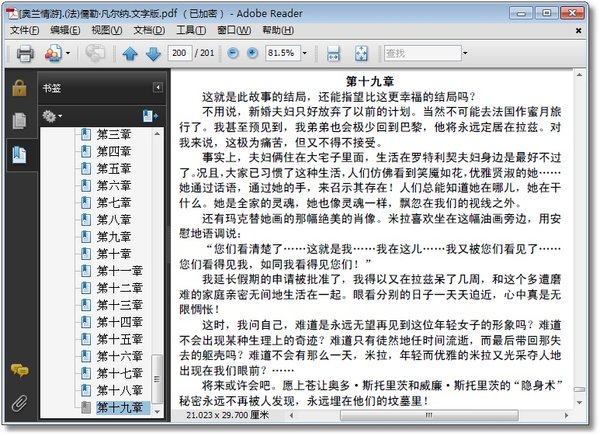The image size is (600, 436).
Task: Click page size text 21.023 x 29.700 厘米
Action: click(227, 415)
